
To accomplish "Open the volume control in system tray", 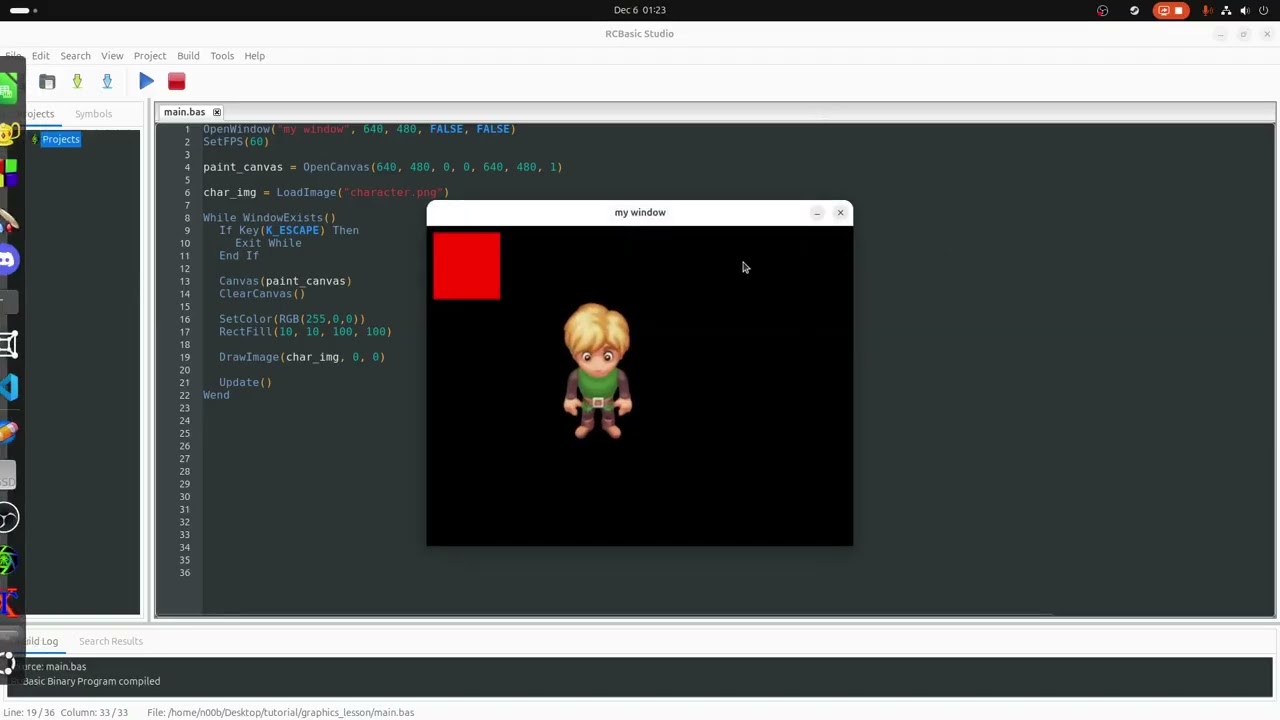I will tap(1245, 10).
